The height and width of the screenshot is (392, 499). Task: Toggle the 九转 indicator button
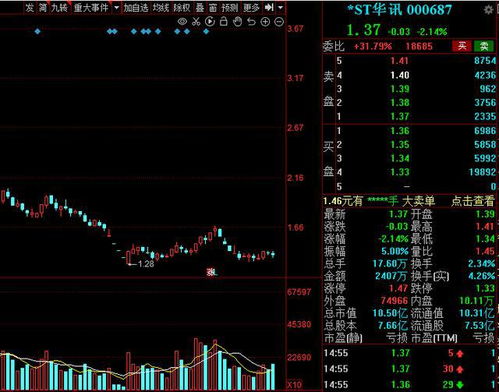pyautogui.click(x=59, y=7)
